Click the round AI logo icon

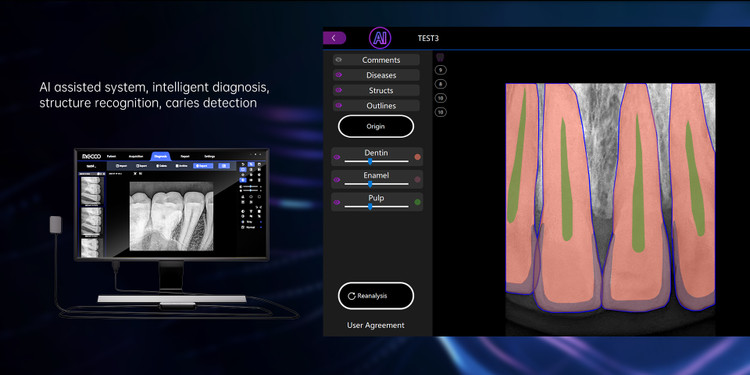coord(380,38)
